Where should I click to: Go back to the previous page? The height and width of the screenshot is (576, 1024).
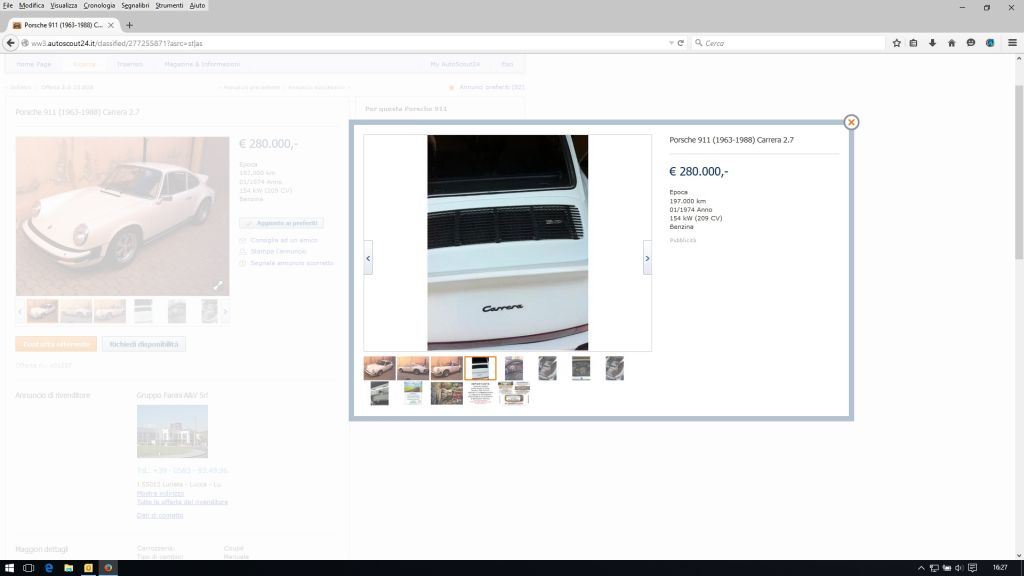10,43
